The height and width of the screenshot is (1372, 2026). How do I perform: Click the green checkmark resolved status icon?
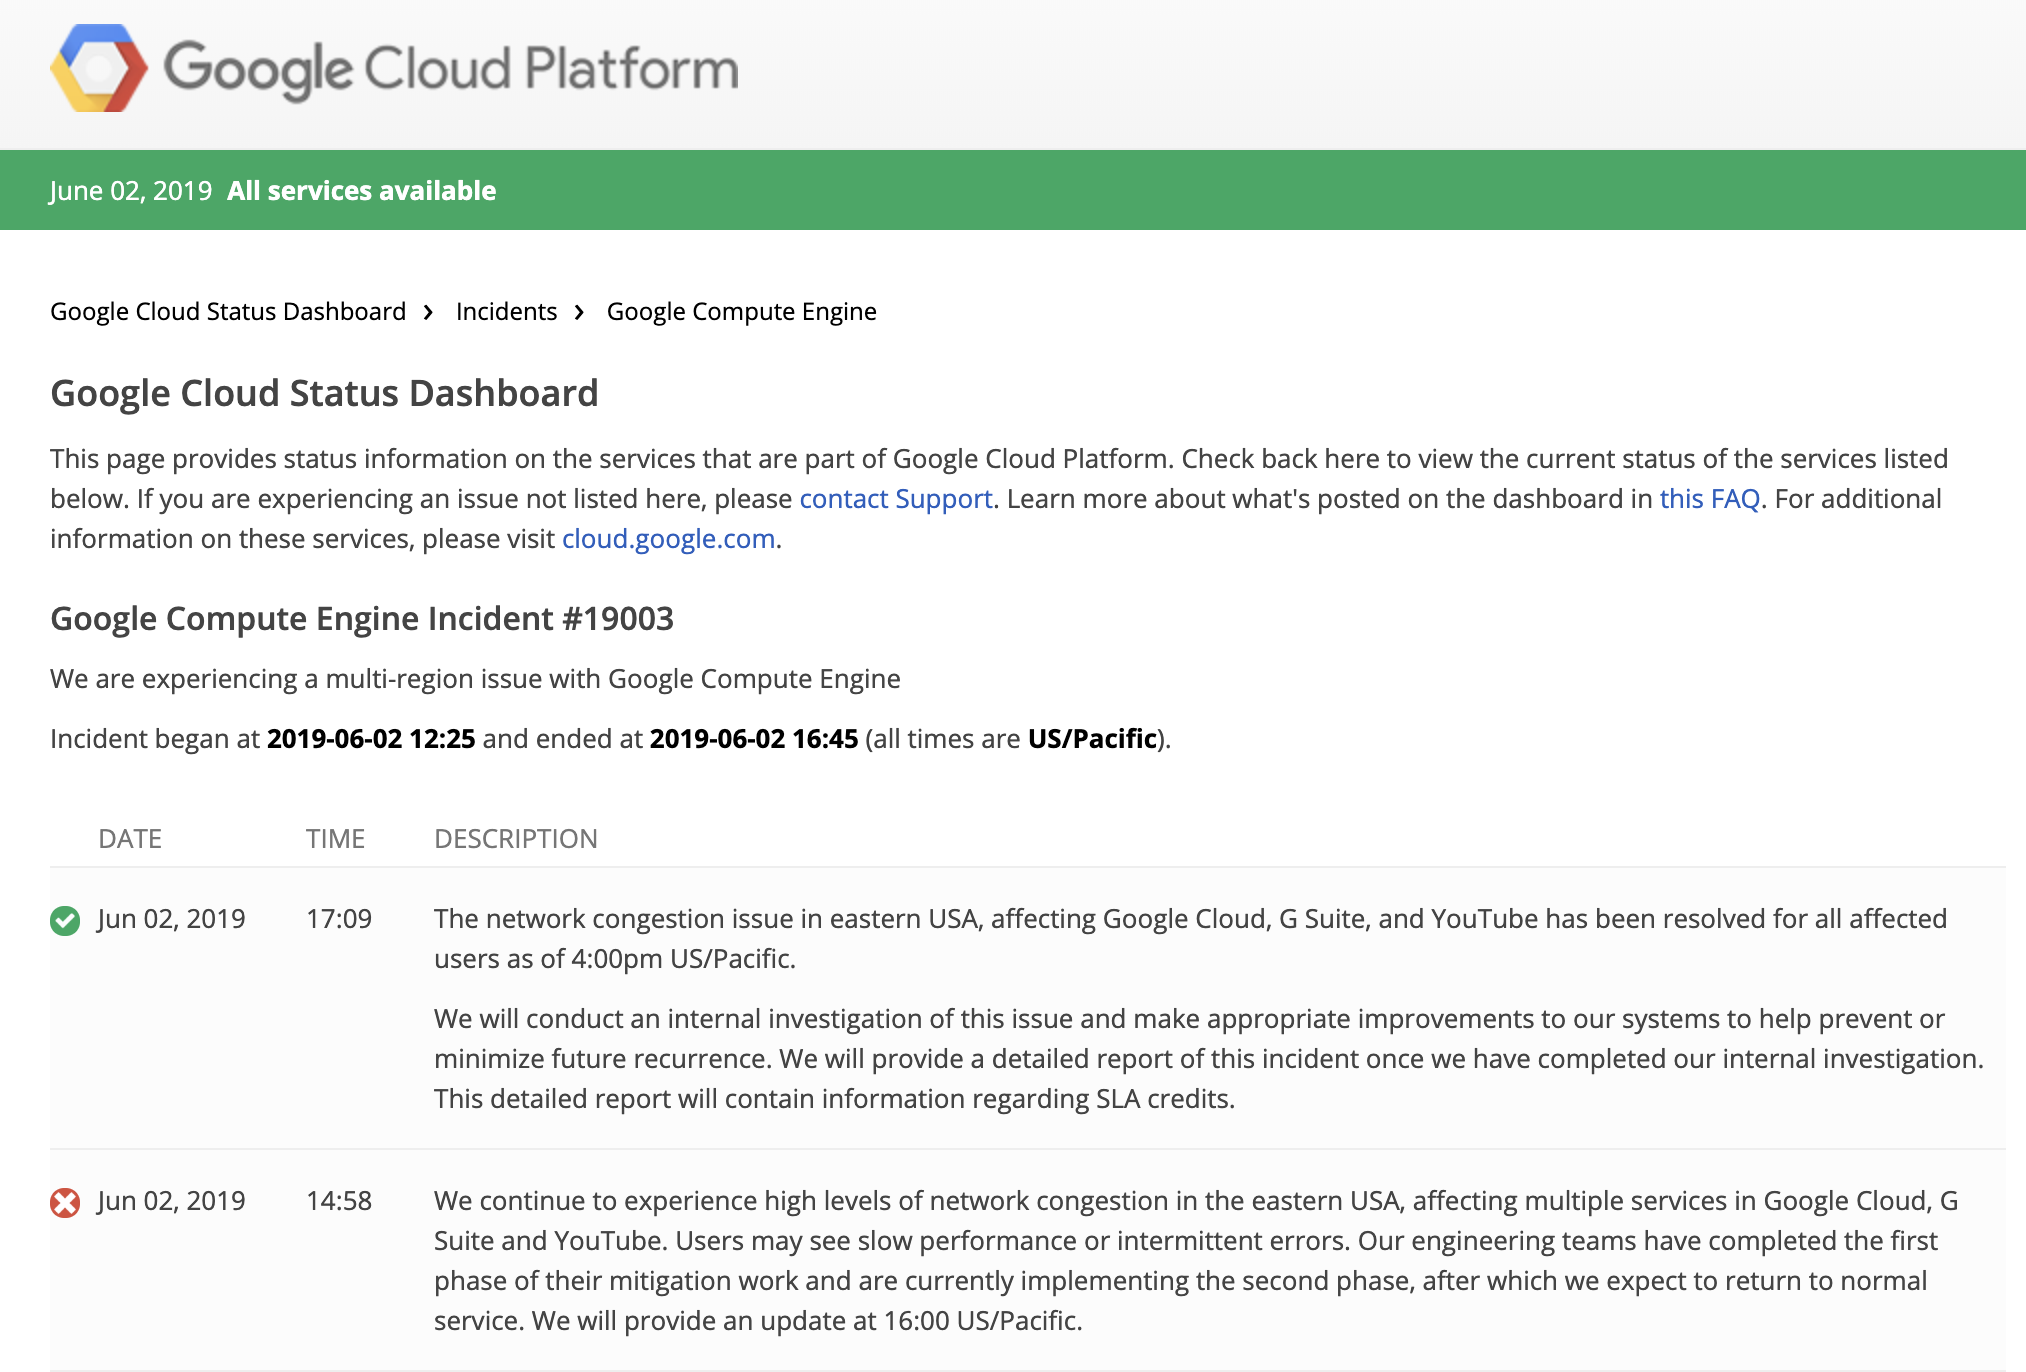click(x=65, y=920)
